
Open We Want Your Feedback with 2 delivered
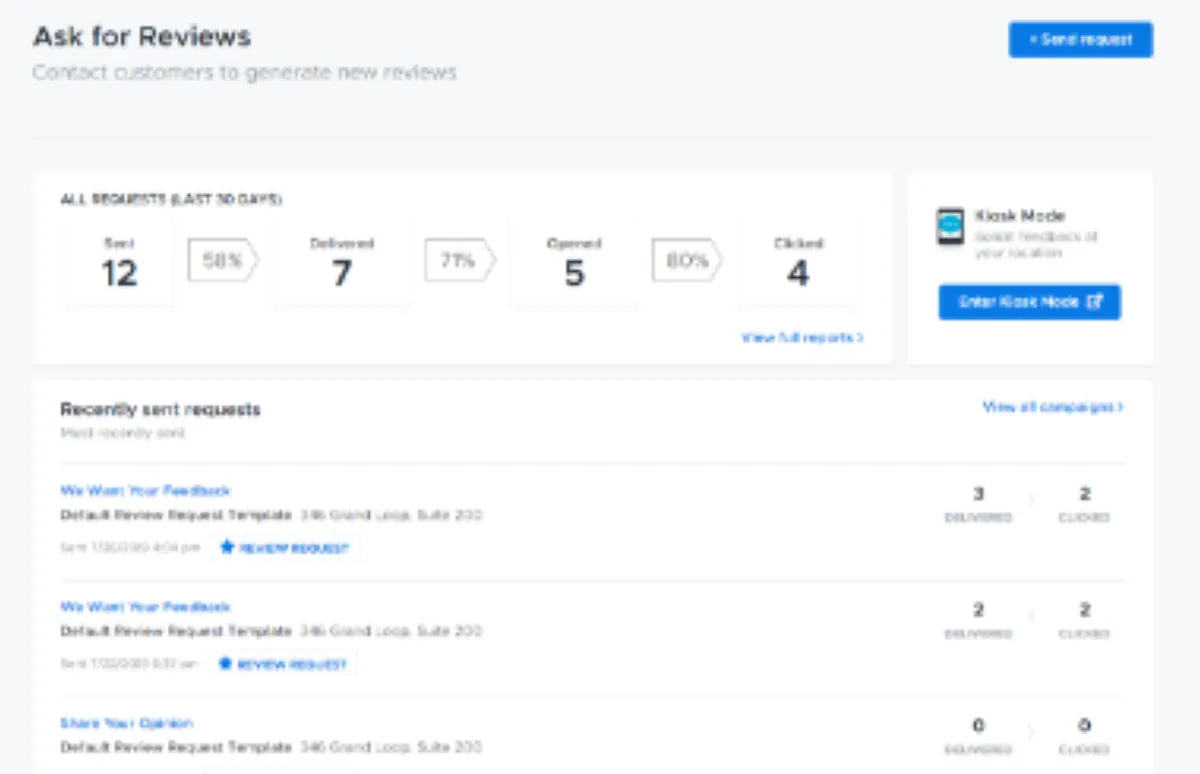(145, 607)
